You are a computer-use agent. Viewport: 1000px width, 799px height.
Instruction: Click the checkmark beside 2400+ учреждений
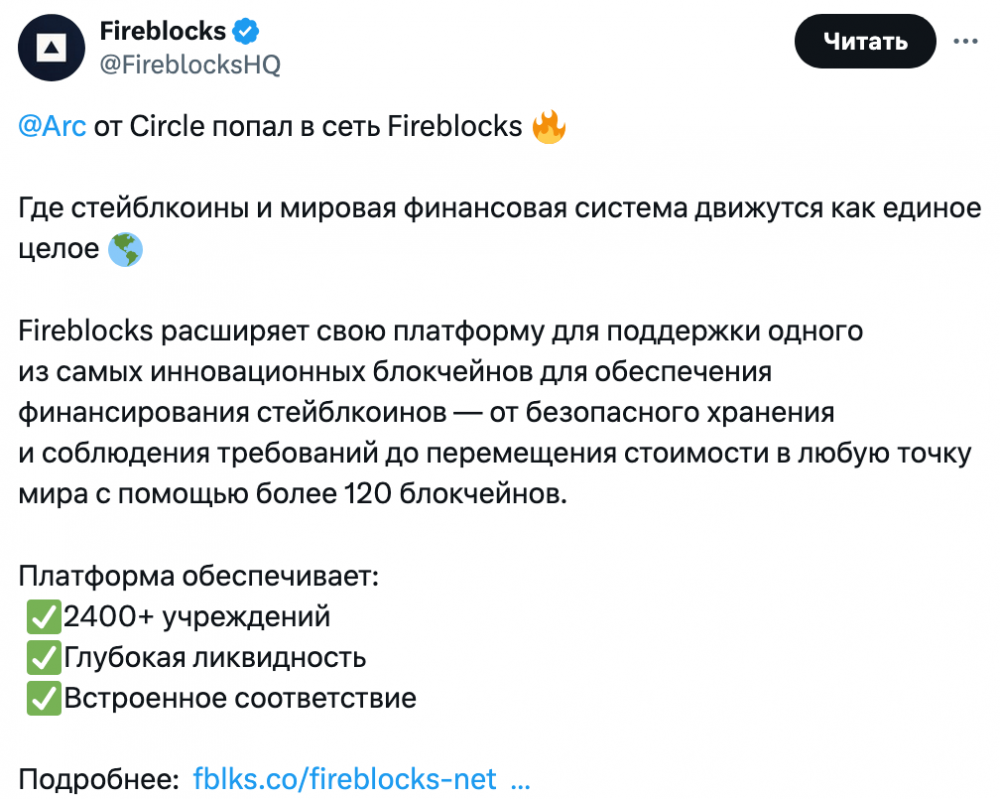[43, 617]
